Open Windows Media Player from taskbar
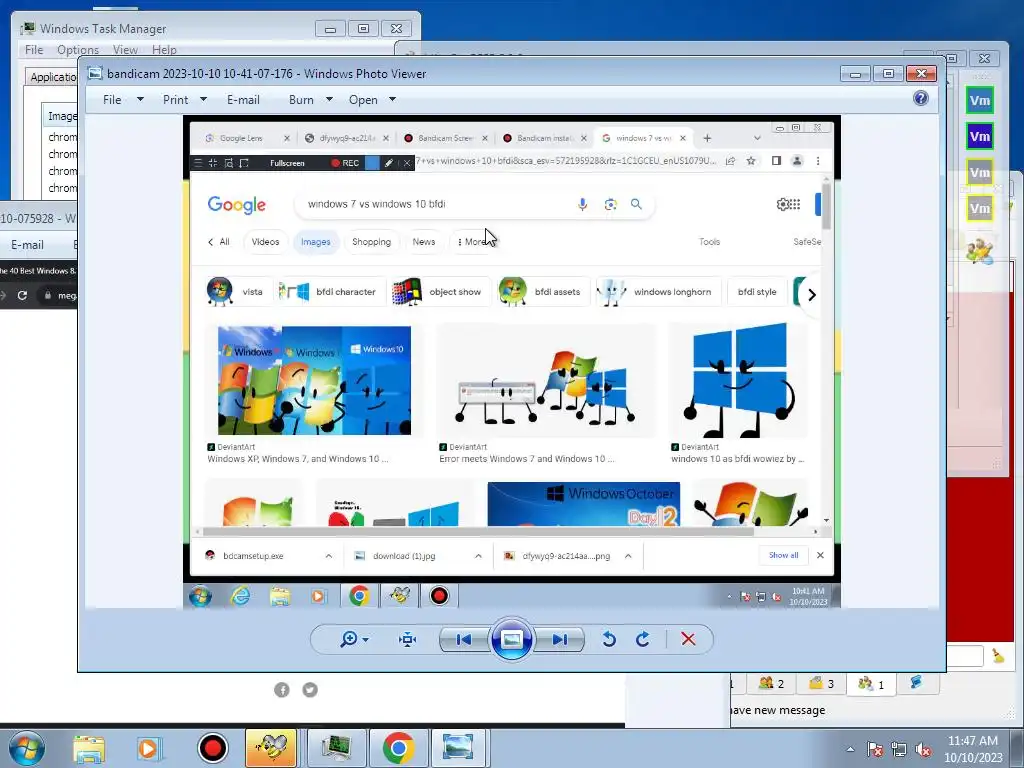This screenshot has height=768, width=1024. [148, 748]
